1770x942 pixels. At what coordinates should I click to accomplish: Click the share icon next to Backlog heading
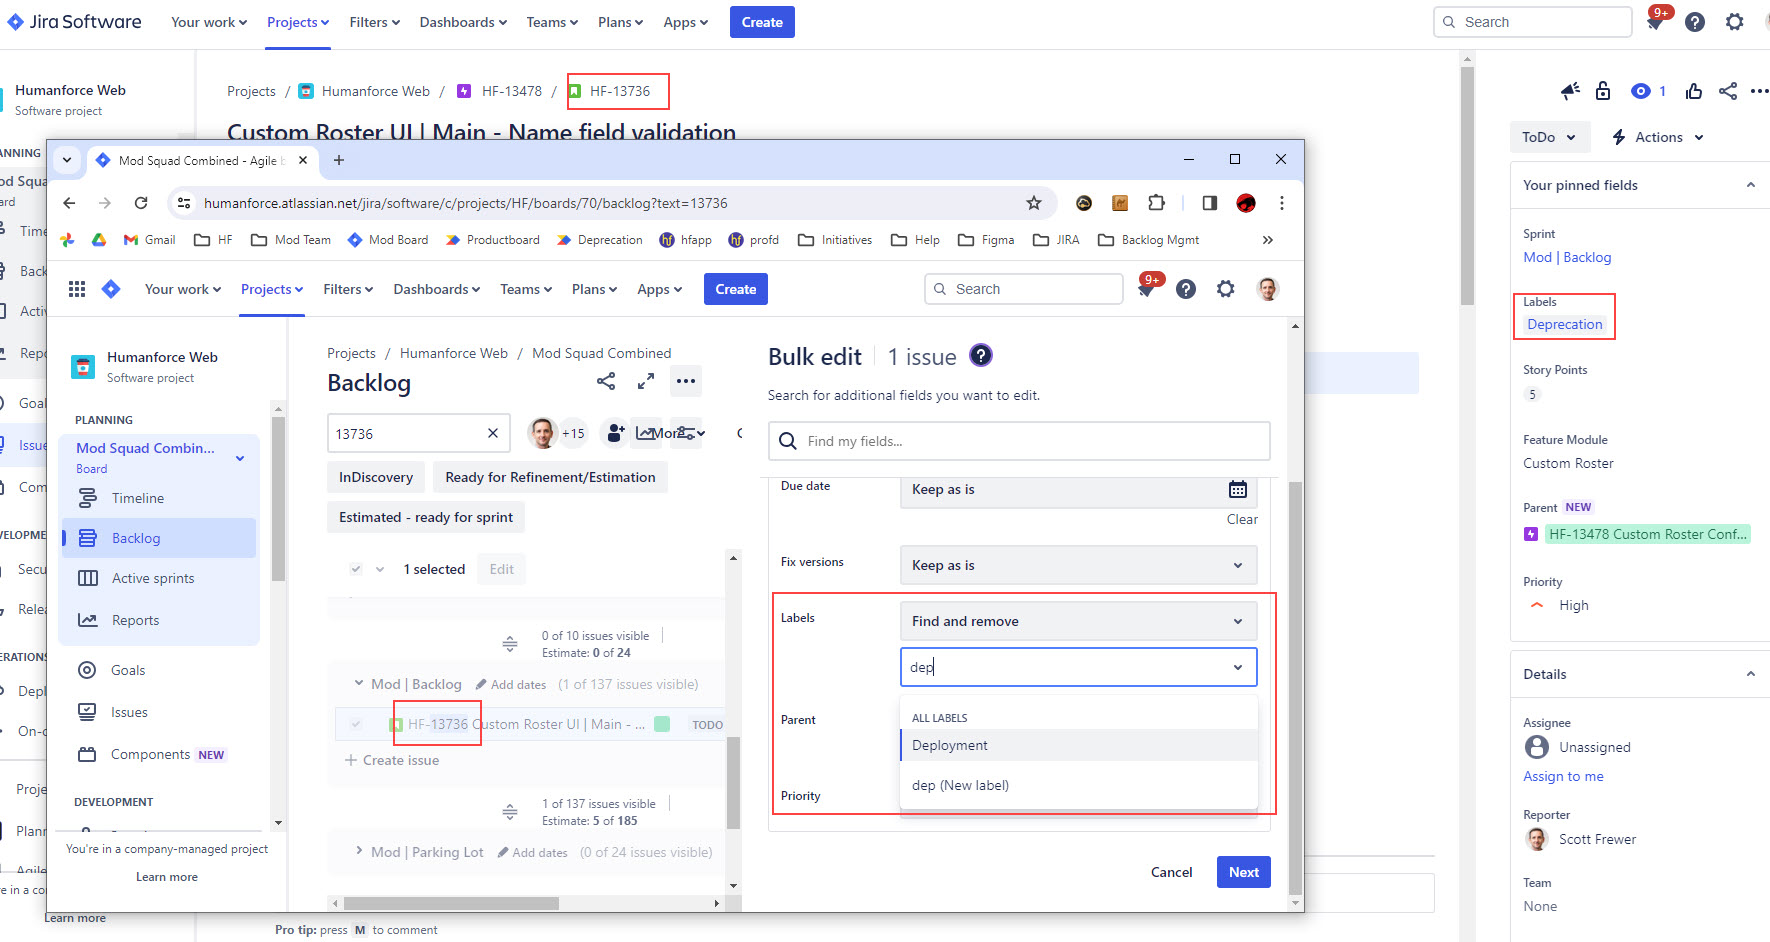(606, 381)
